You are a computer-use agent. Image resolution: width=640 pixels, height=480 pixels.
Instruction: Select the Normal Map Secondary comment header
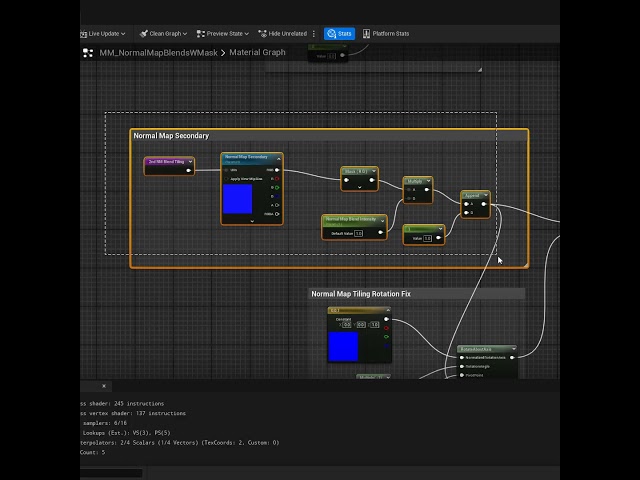329,136
